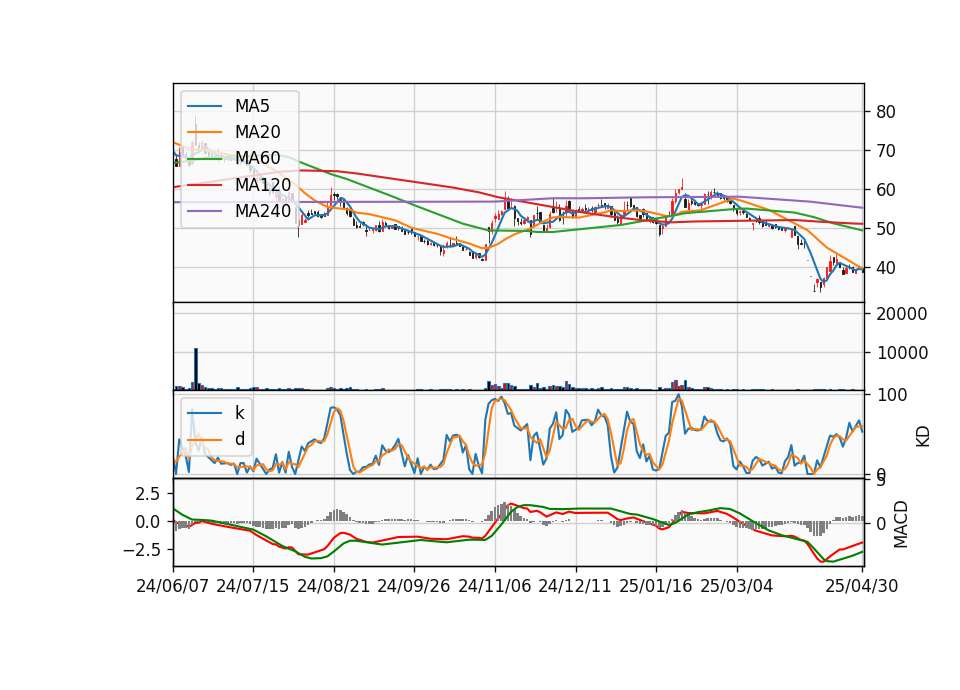Screen dimensions: 960x690
Task: Click the 24/09/26 date axis label
Action: [x=413, y=586]
